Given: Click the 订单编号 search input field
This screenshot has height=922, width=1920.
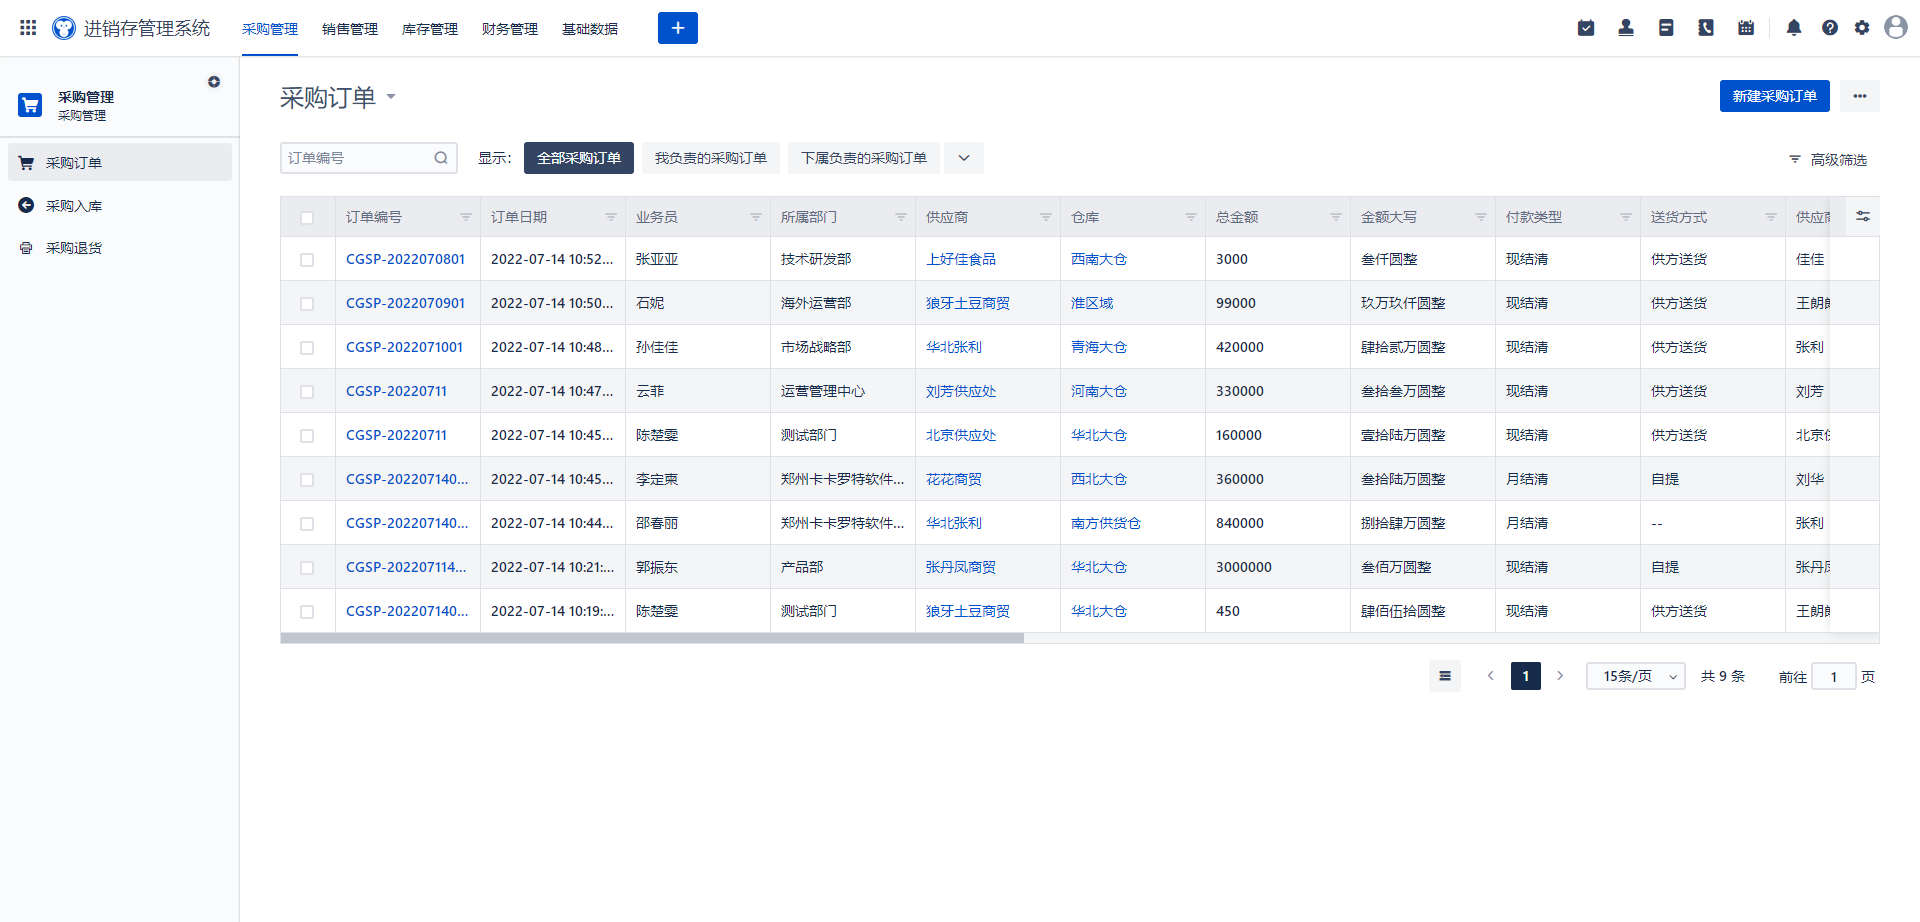Looking at the screenshot, I should pos(358,158).
